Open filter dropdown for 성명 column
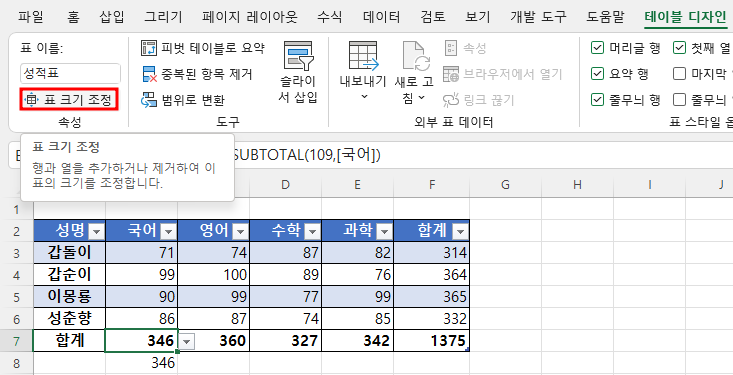This screenshot has width=733, height=375. (96, 231)
